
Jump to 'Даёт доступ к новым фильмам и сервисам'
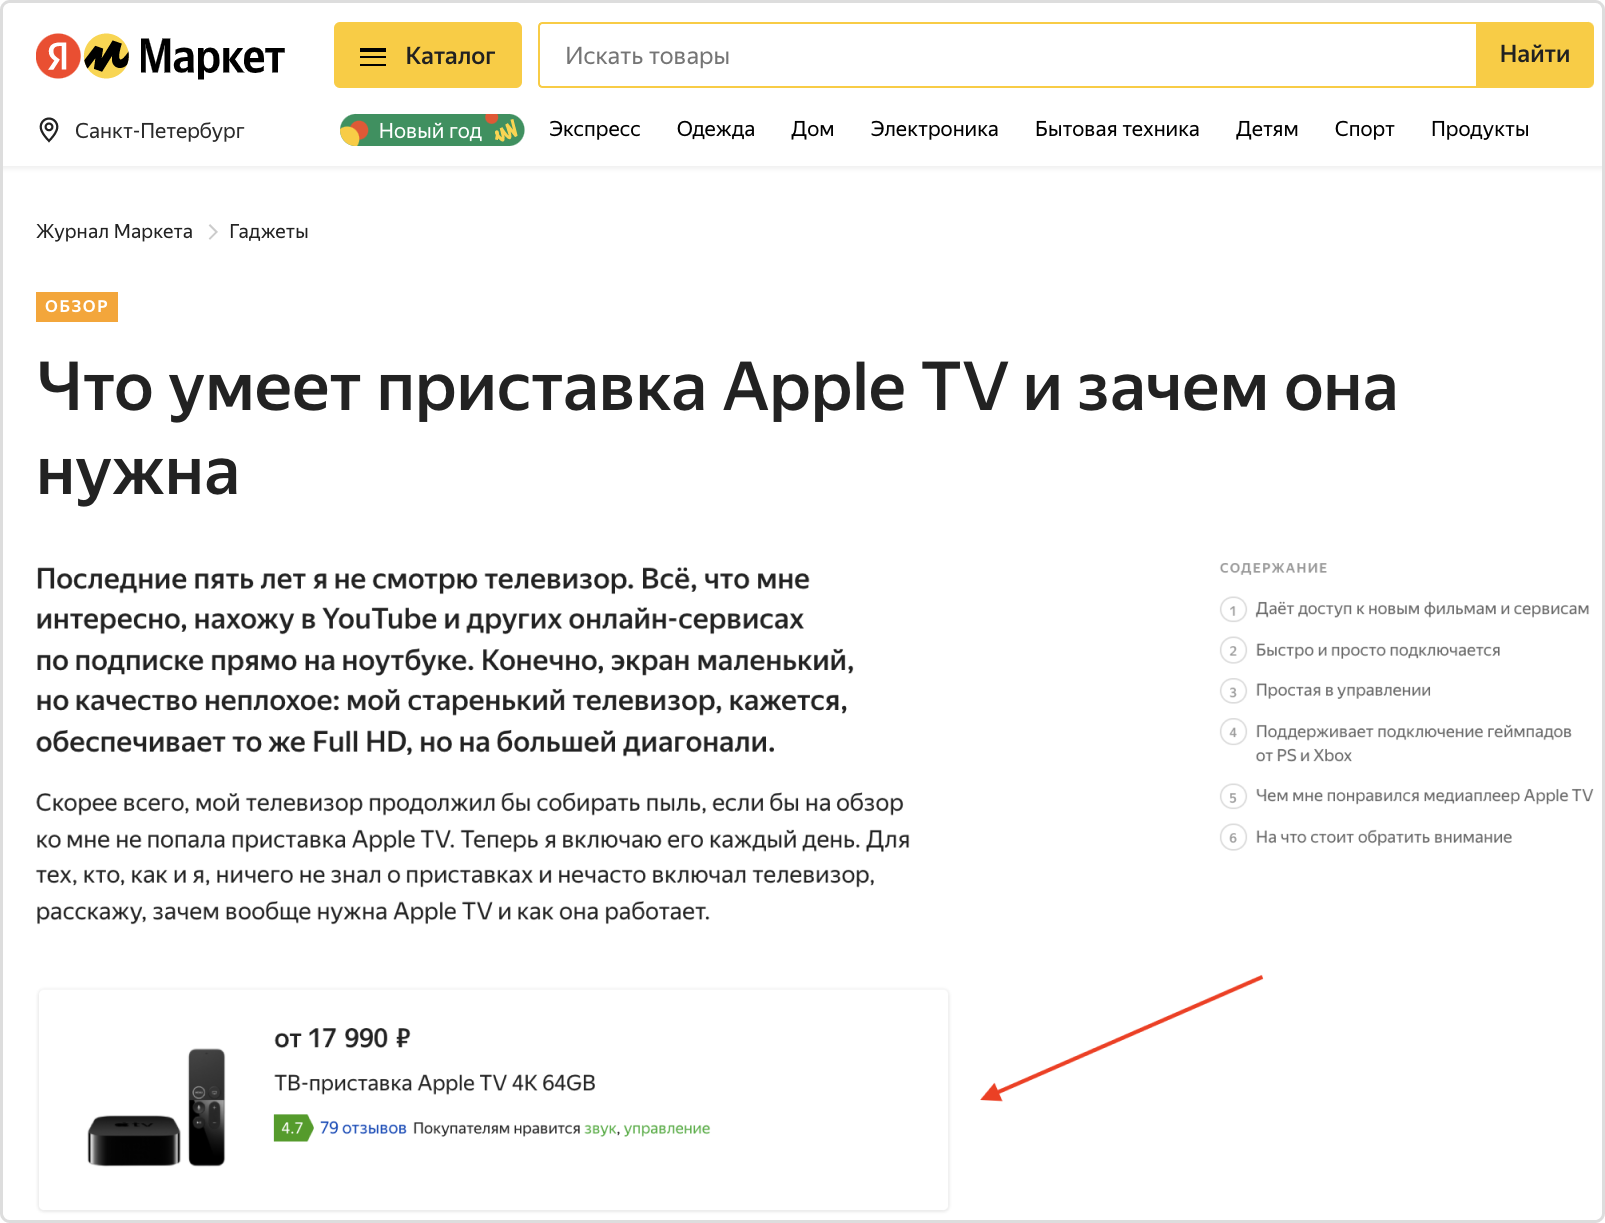pos(1422,608)
